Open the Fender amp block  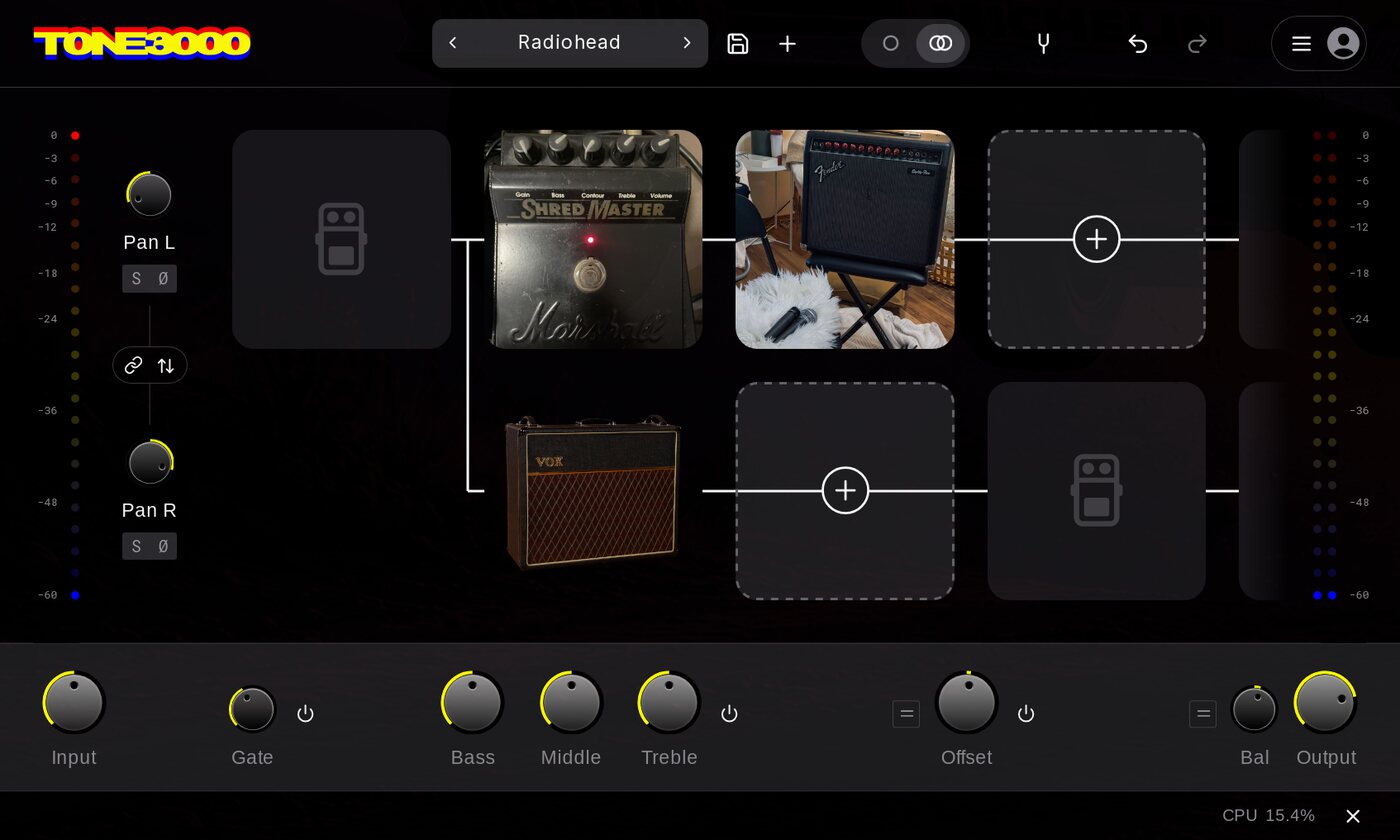(x=845, y=239)
